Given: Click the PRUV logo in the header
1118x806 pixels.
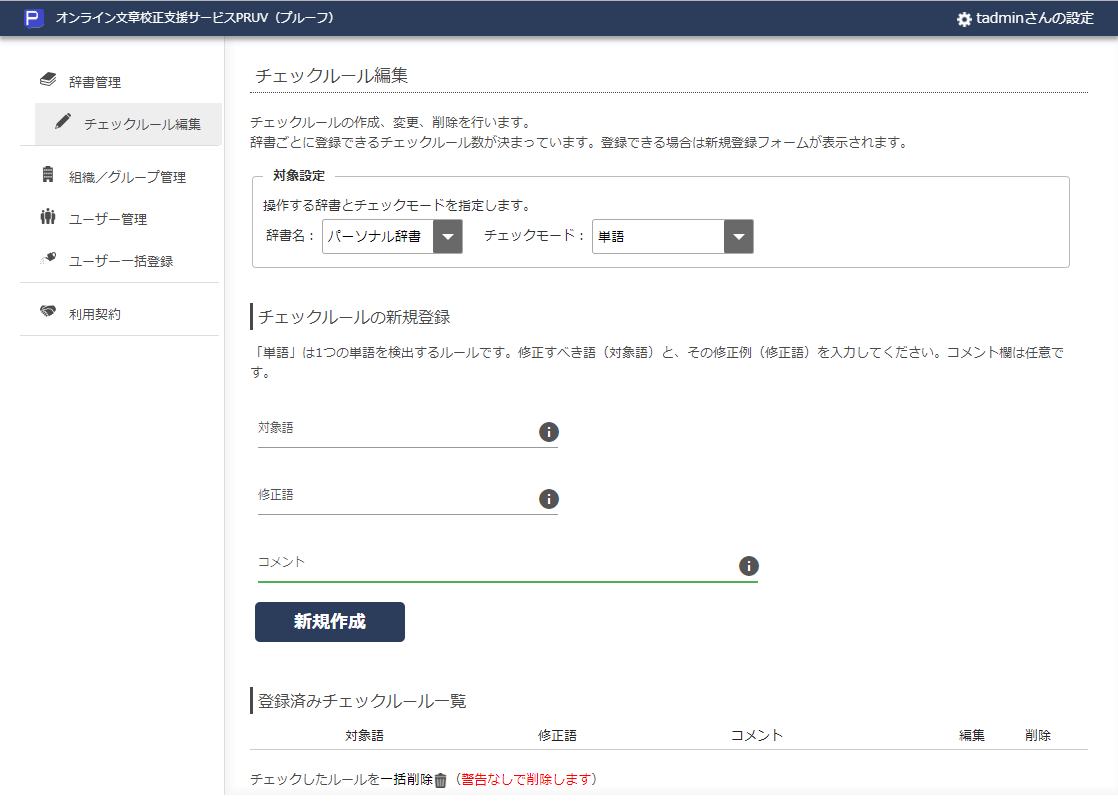Looking at the screenshot, I should pos(35,17).
